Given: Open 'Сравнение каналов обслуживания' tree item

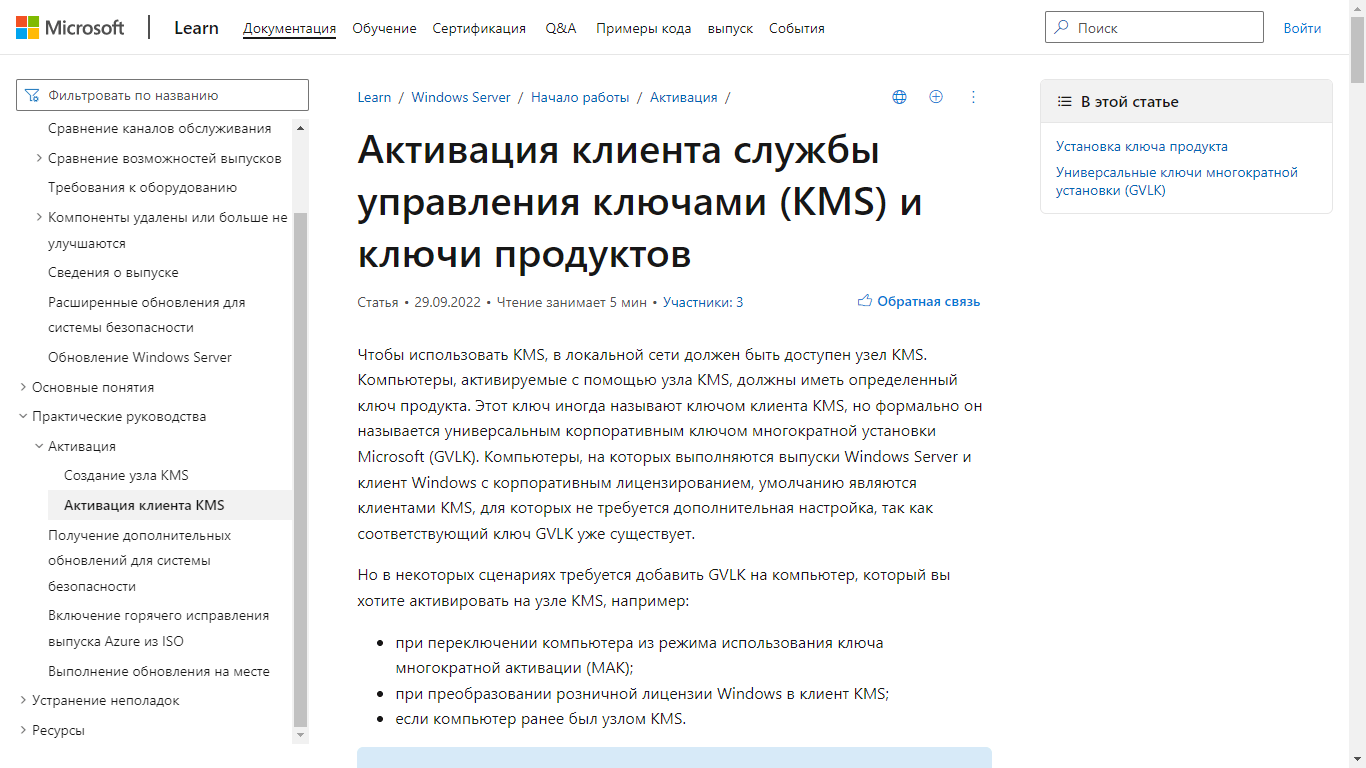Looking at the screenshot, I should coord(160,128).
